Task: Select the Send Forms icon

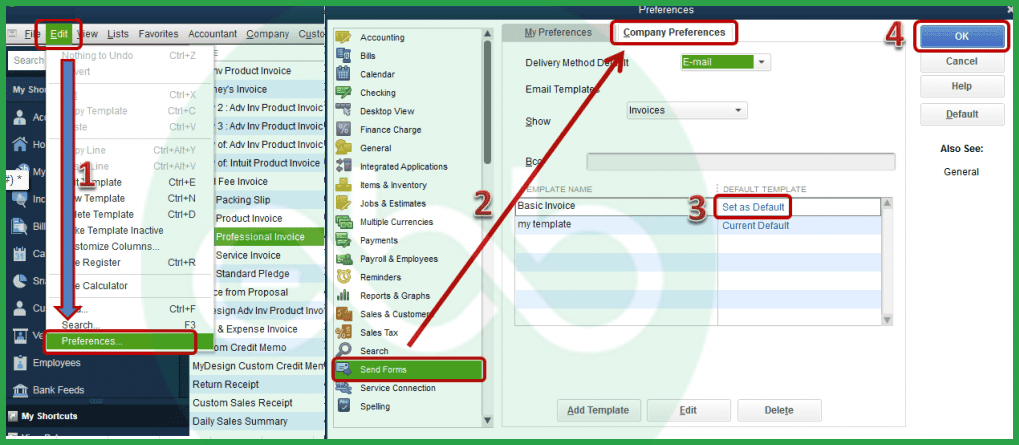Action: [x=343, y=370]
